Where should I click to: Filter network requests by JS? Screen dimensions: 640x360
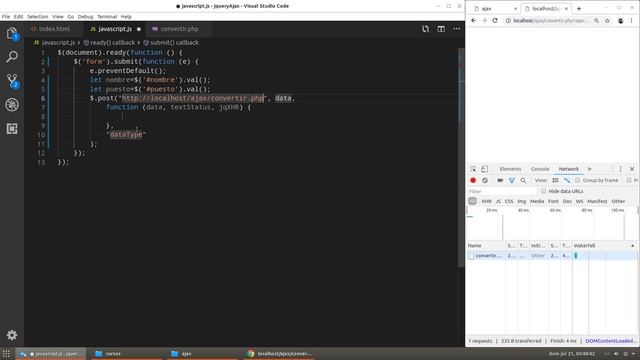[x=498, y=201]
